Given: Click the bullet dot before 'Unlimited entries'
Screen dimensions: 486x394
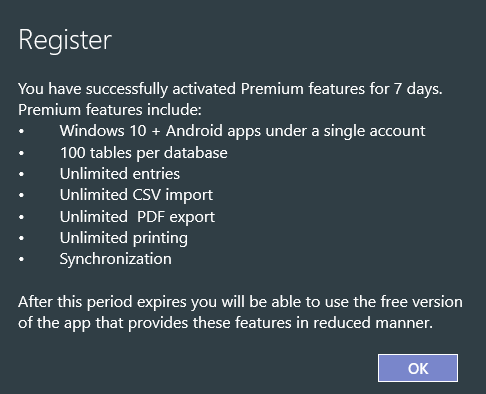Looking at the screenshot, I should (22, 174).
